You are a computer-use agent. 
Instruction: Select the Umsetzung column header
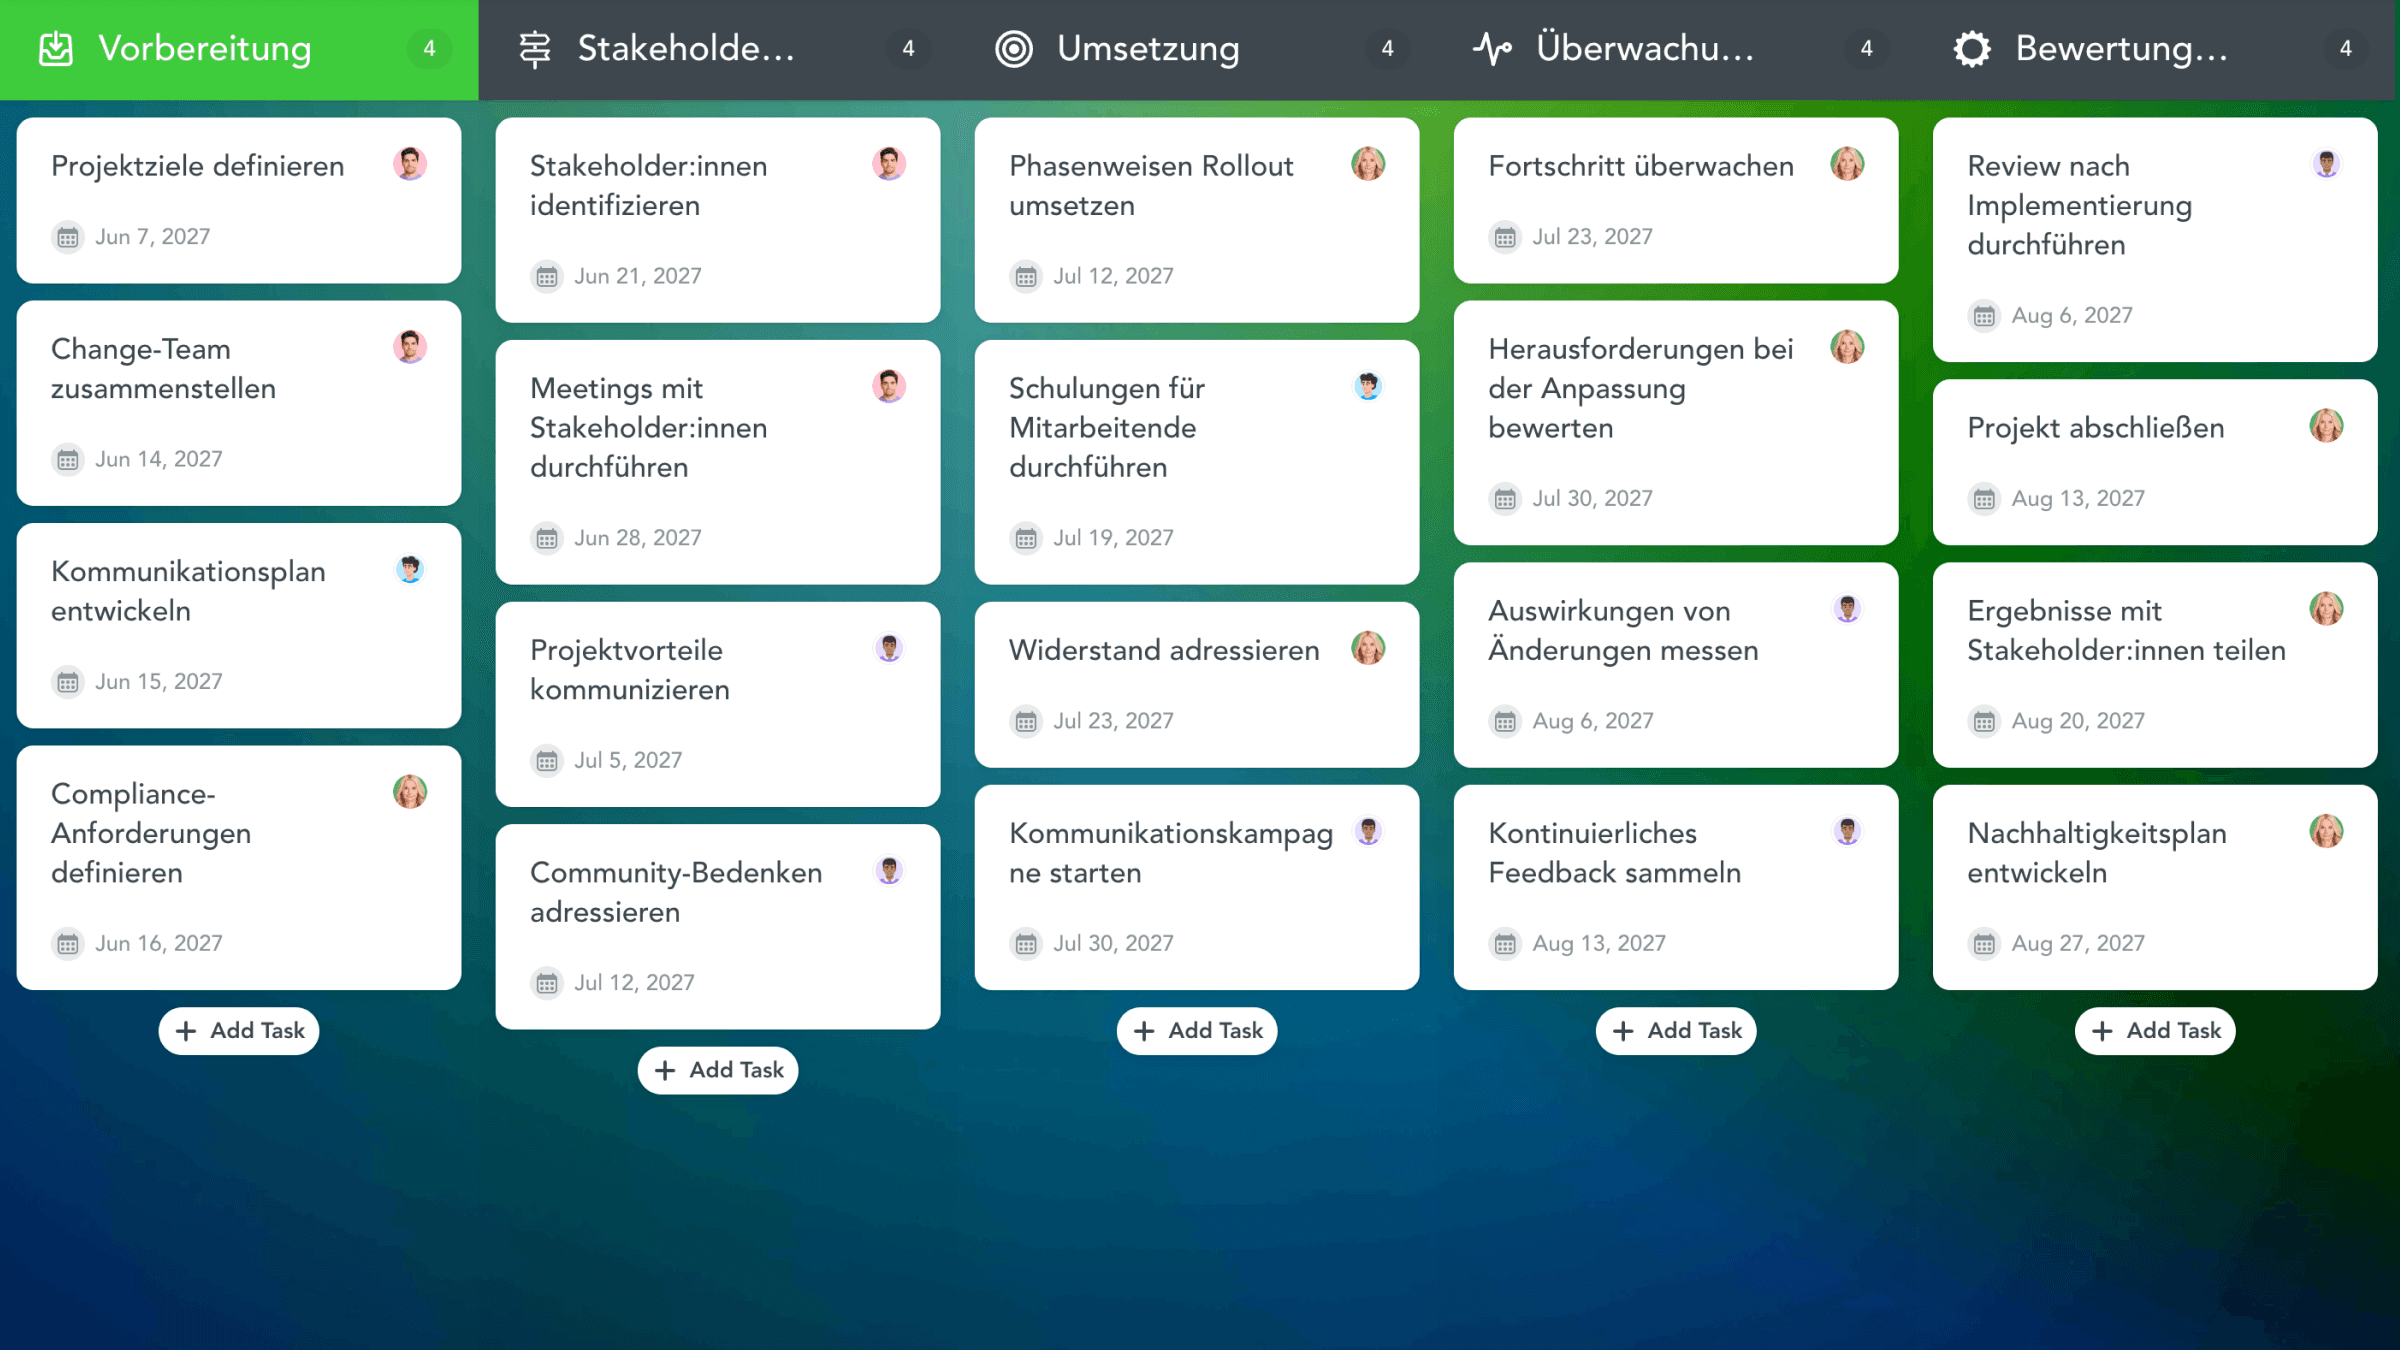(x=1148, y=48)
